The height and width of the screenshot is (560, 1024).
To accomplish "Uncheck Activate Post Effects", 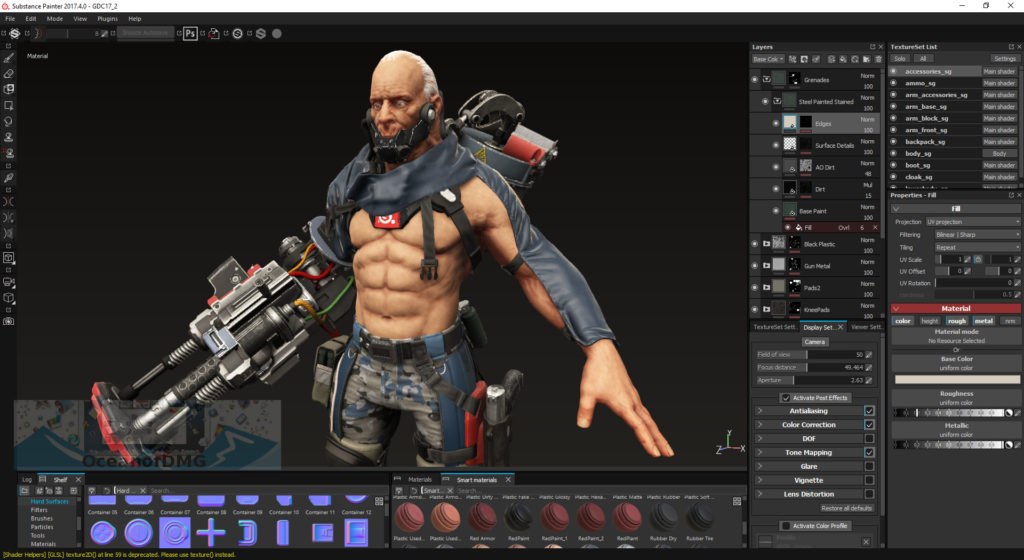I will pos(786,397).
